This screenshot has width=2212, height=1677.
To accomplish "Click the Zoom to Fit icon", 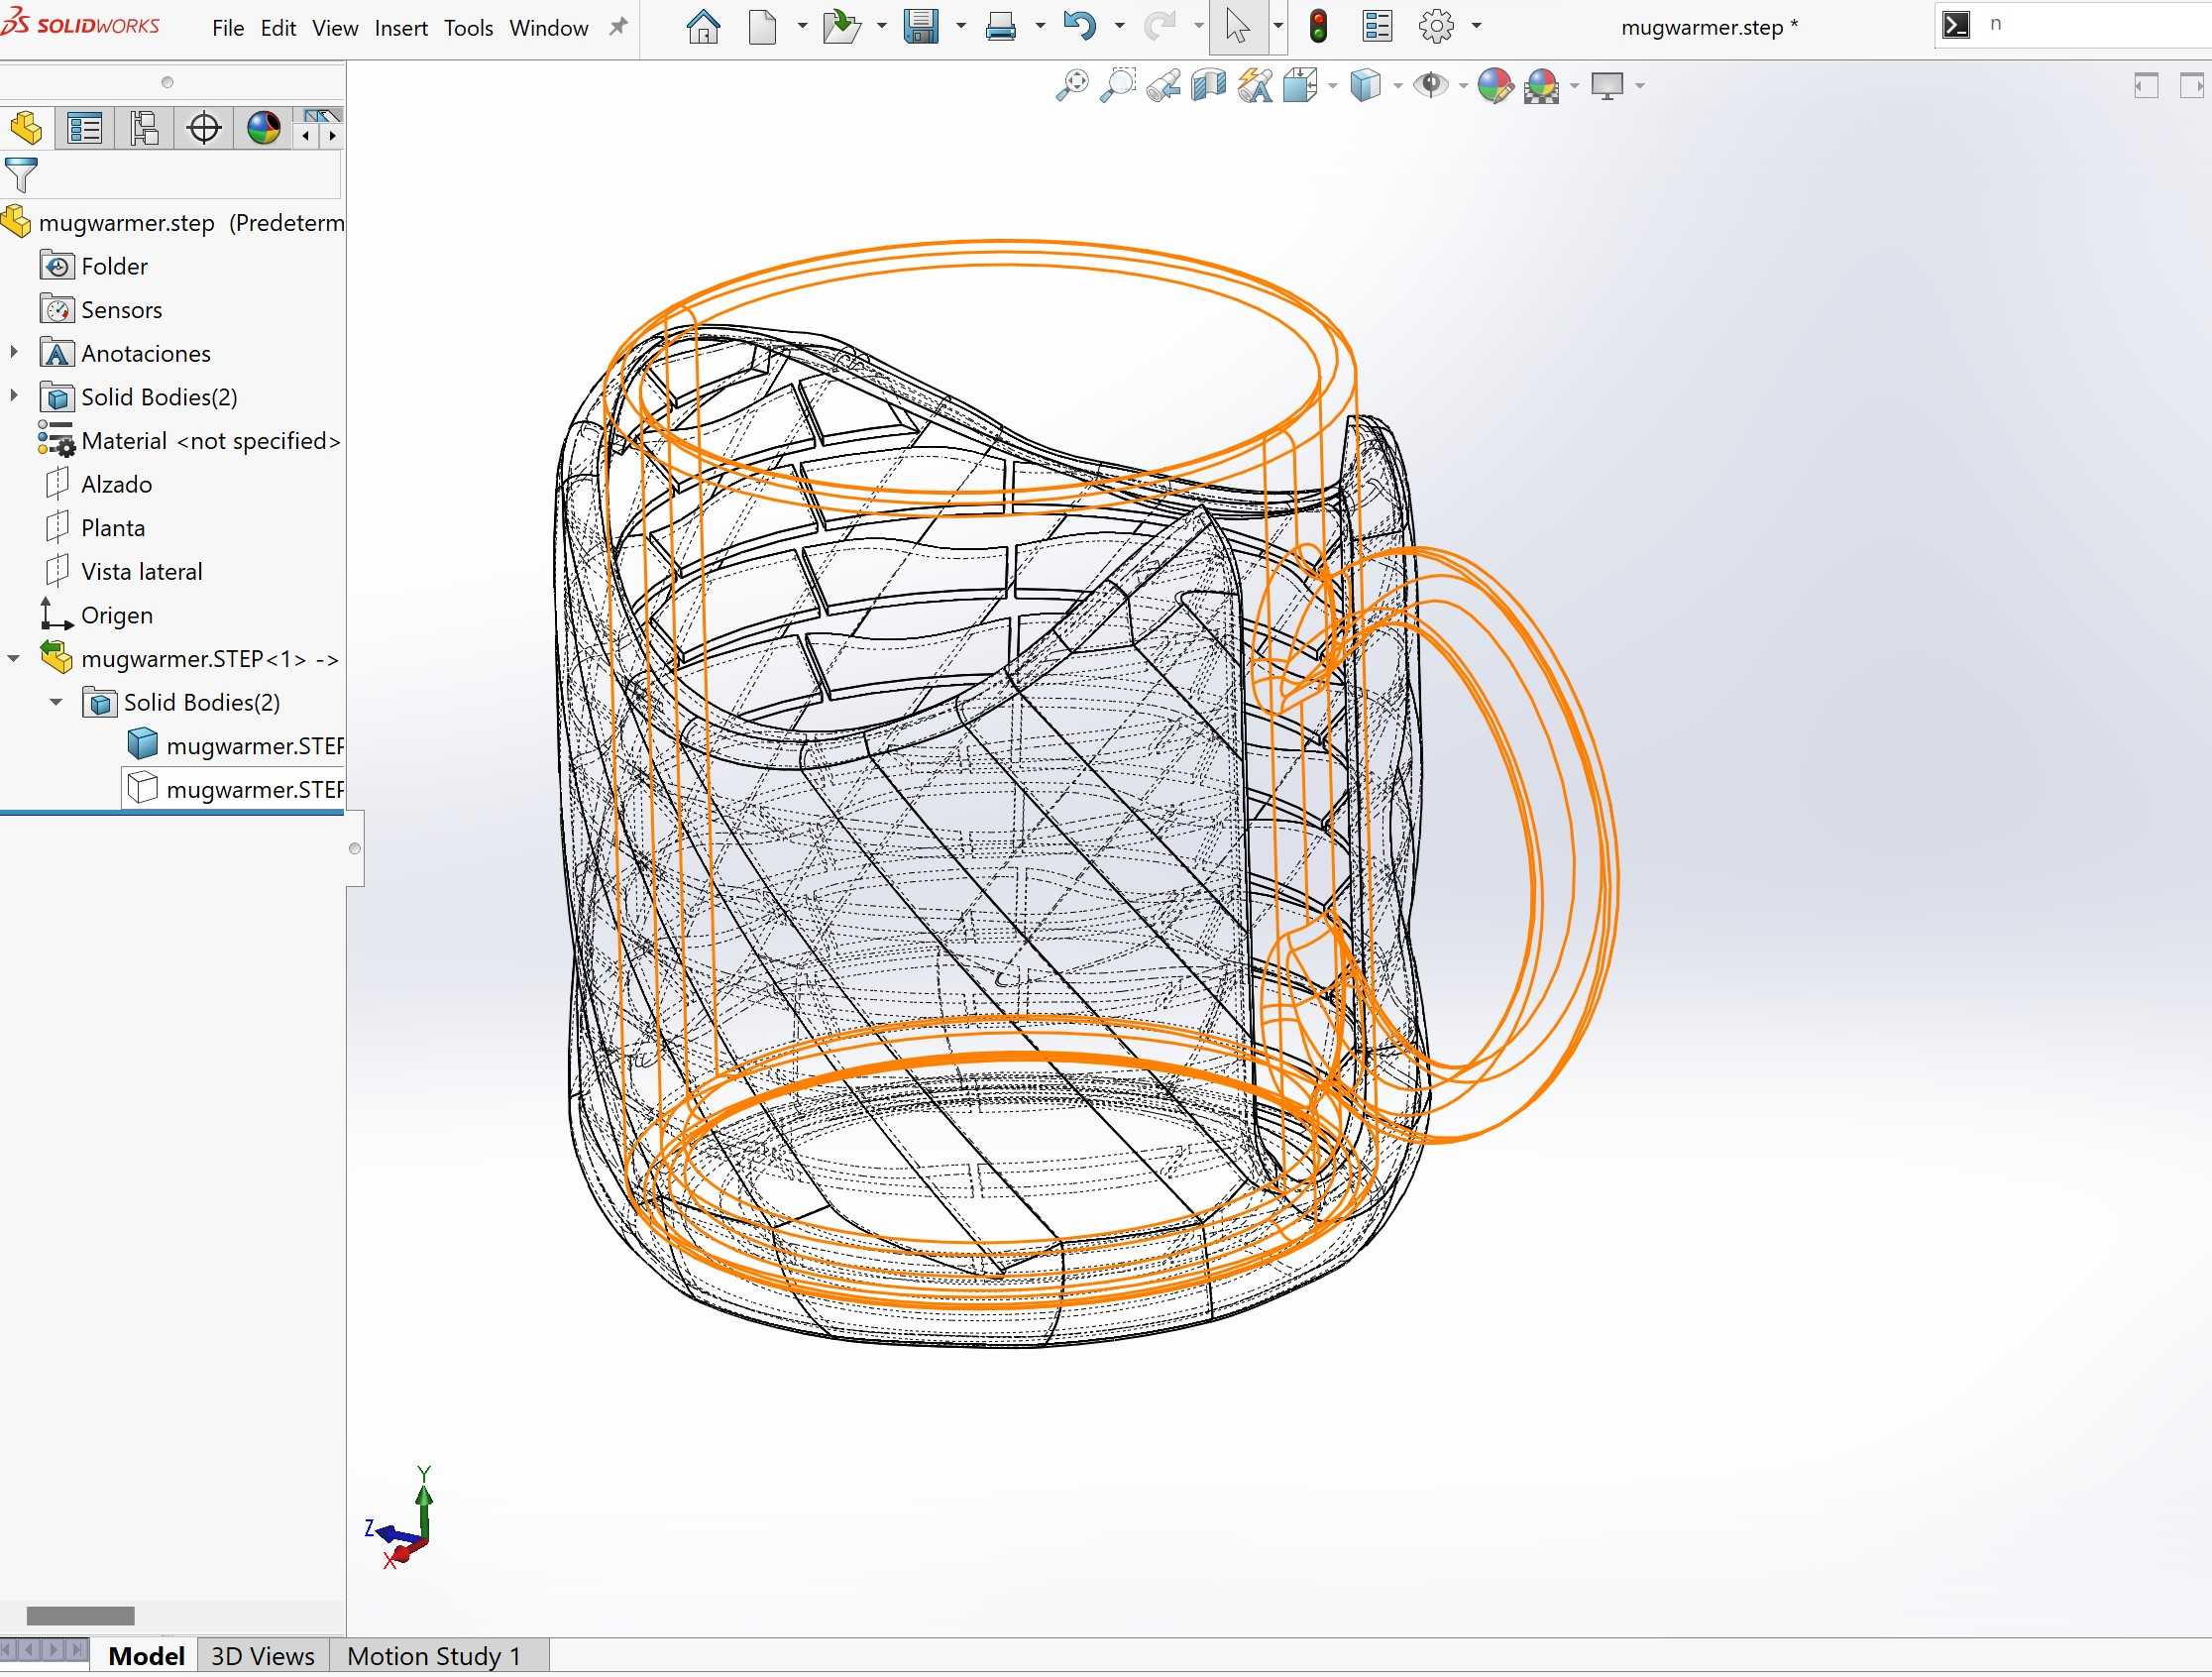I will [x=1071, y=86].
